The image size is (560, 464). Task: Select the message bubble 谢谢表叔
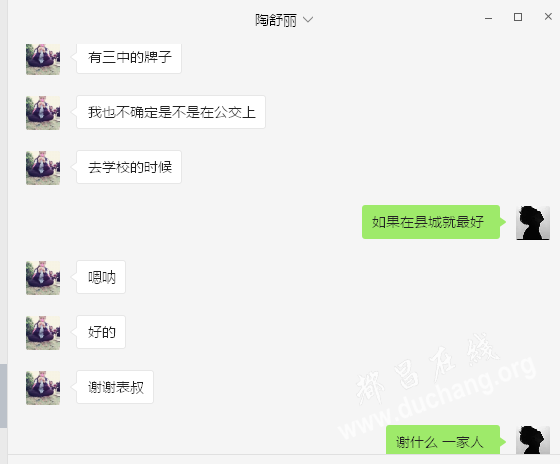tap(115, 387)
